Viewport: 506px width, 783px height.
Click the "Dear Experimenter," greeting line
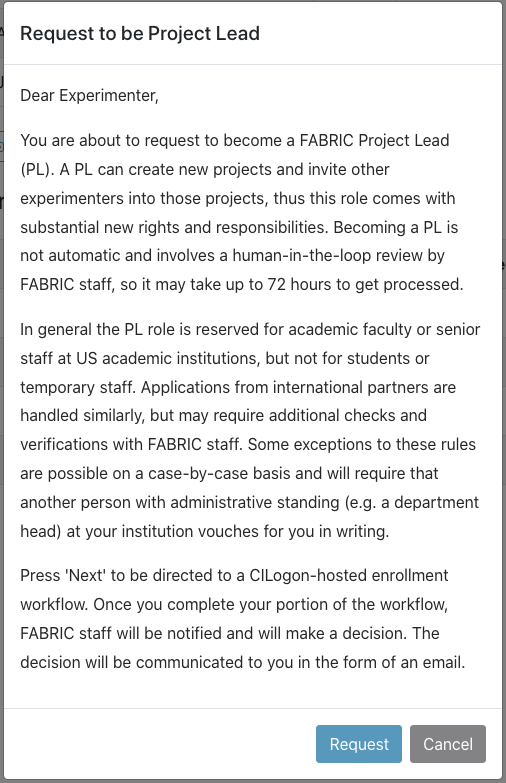pyautogui.click(x=89, y=95)
